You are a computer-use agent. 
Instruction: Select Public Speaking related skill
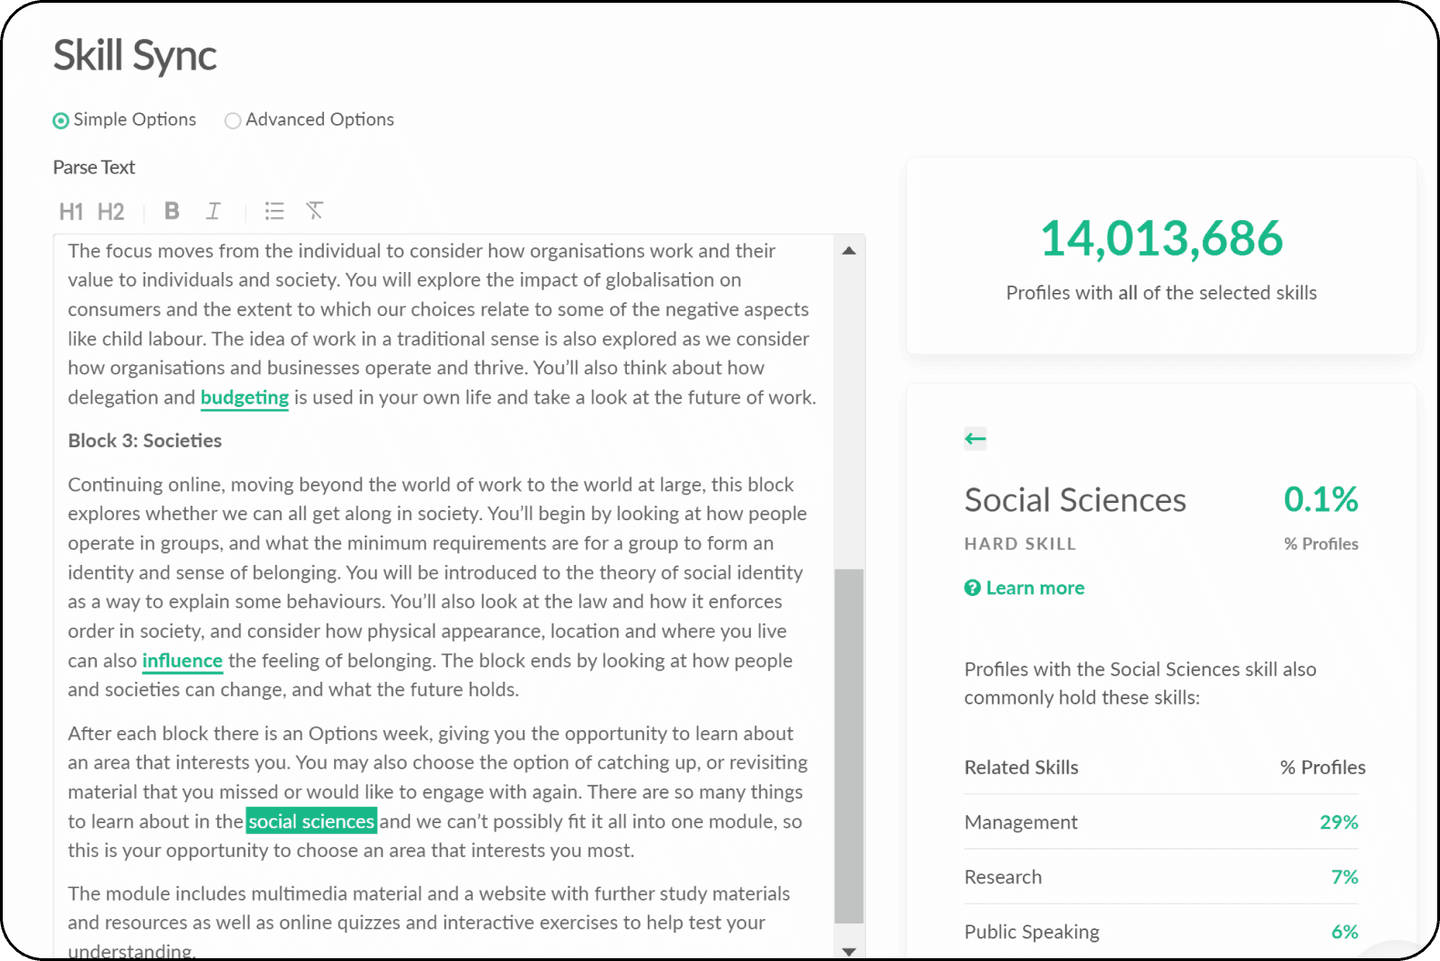(x=1031, y=931)
